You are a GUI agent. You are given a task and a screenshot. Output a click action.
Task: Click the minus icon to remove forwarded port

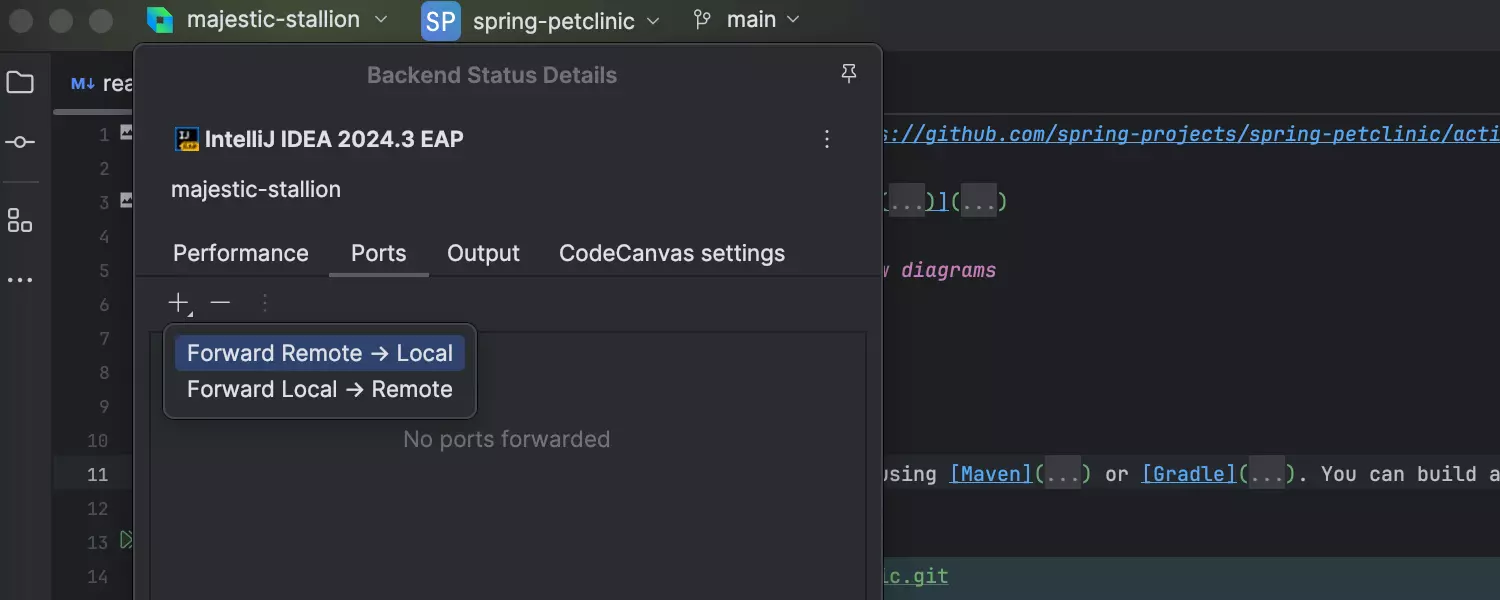[221, 302]
